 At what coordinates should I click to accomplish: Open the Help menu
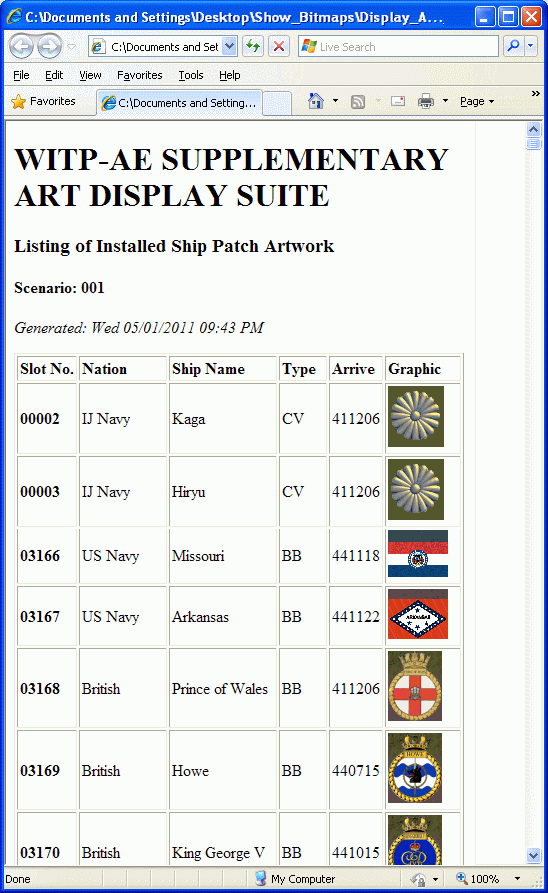click(230, 75)
